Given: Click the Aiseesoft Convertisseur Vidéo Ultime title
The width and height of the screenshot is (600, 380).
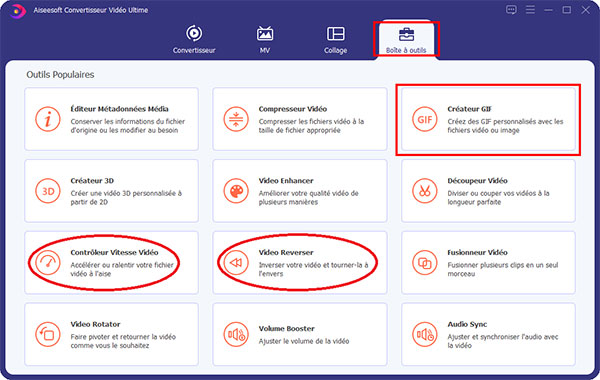Looking at the screenshot, I should click(x=91, y=10).
